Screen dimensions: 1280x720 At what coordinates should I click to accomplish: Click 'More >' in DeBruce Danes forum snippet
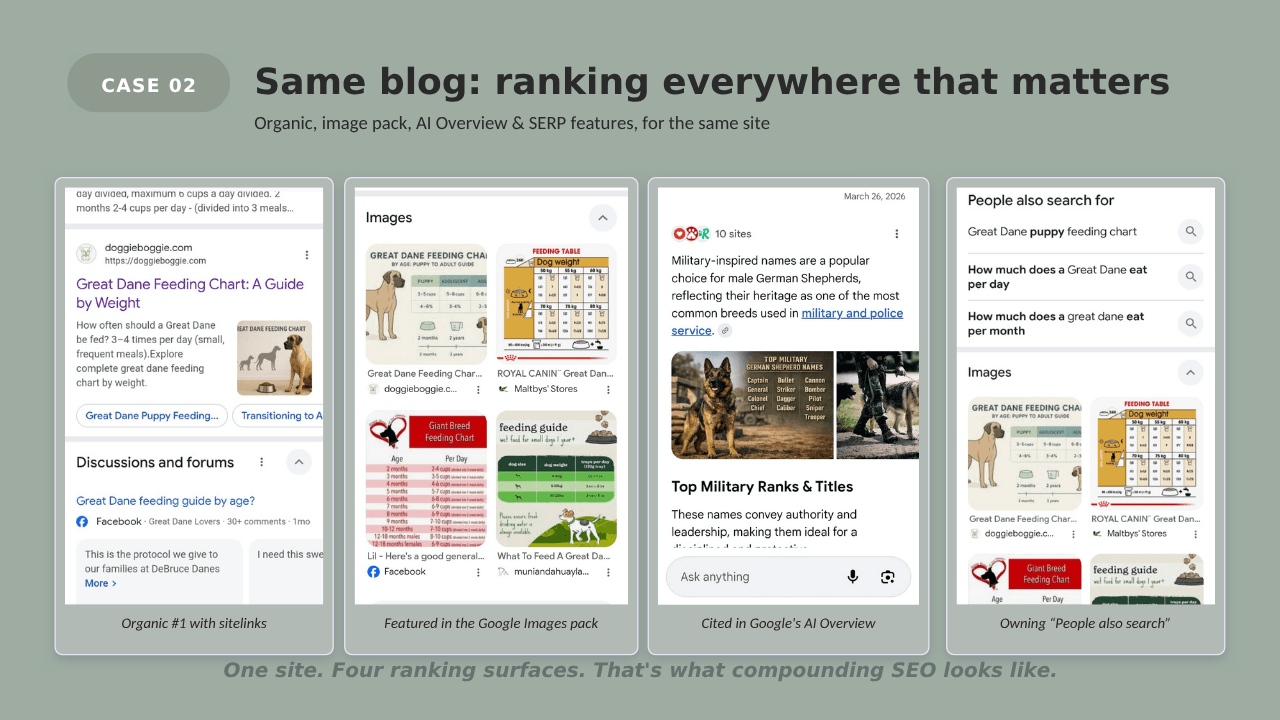tap(101, 583)
